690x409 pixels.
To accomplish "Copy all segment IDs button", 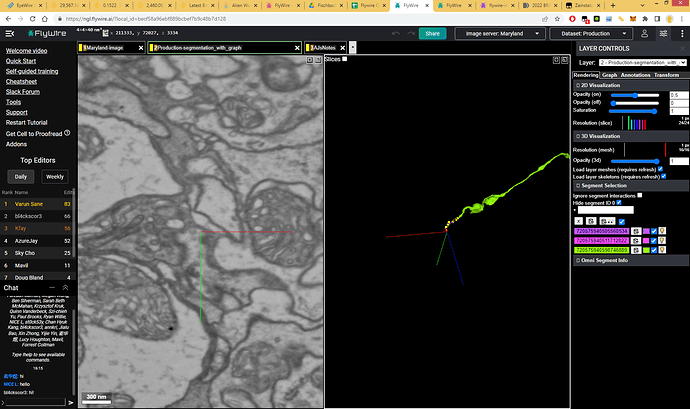I will (591, 221).
